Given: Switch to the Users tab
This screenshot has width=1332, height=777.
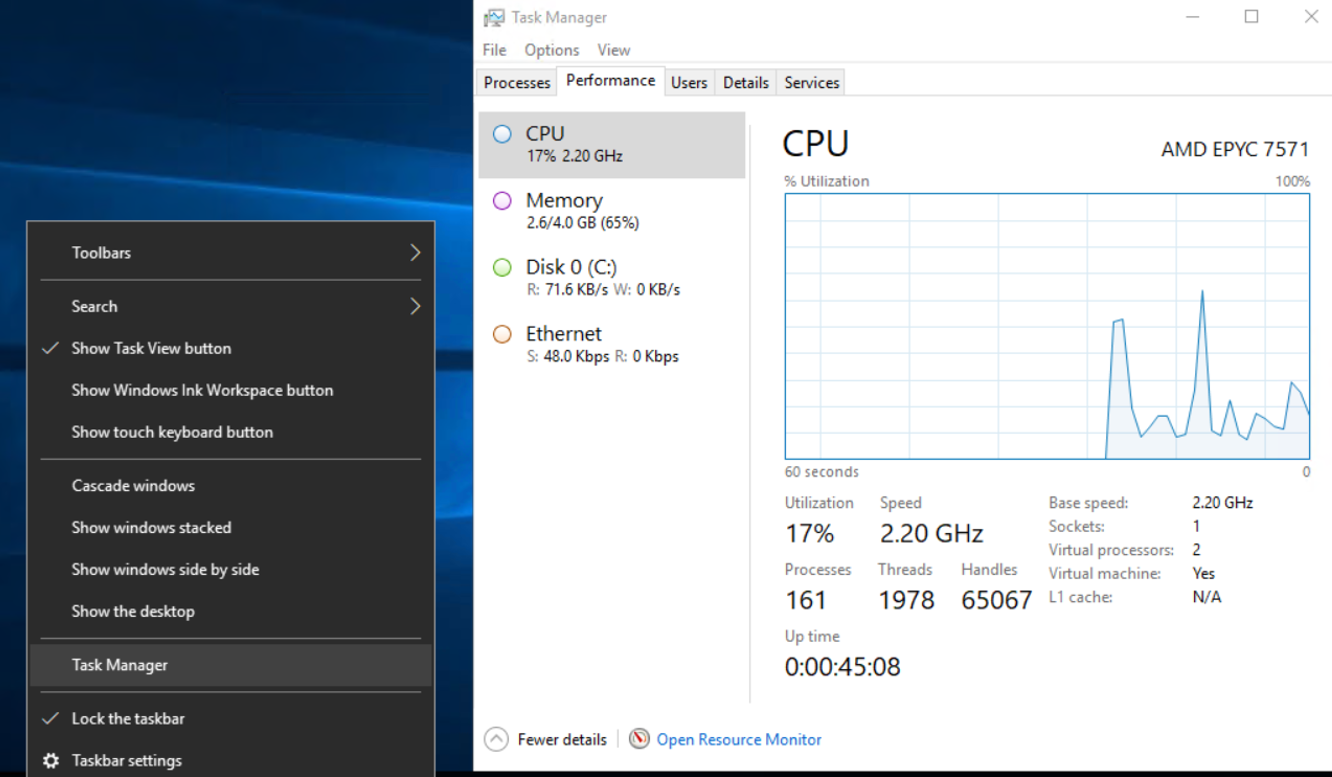Looking at the screenshot, I should [x=689, y=83].
